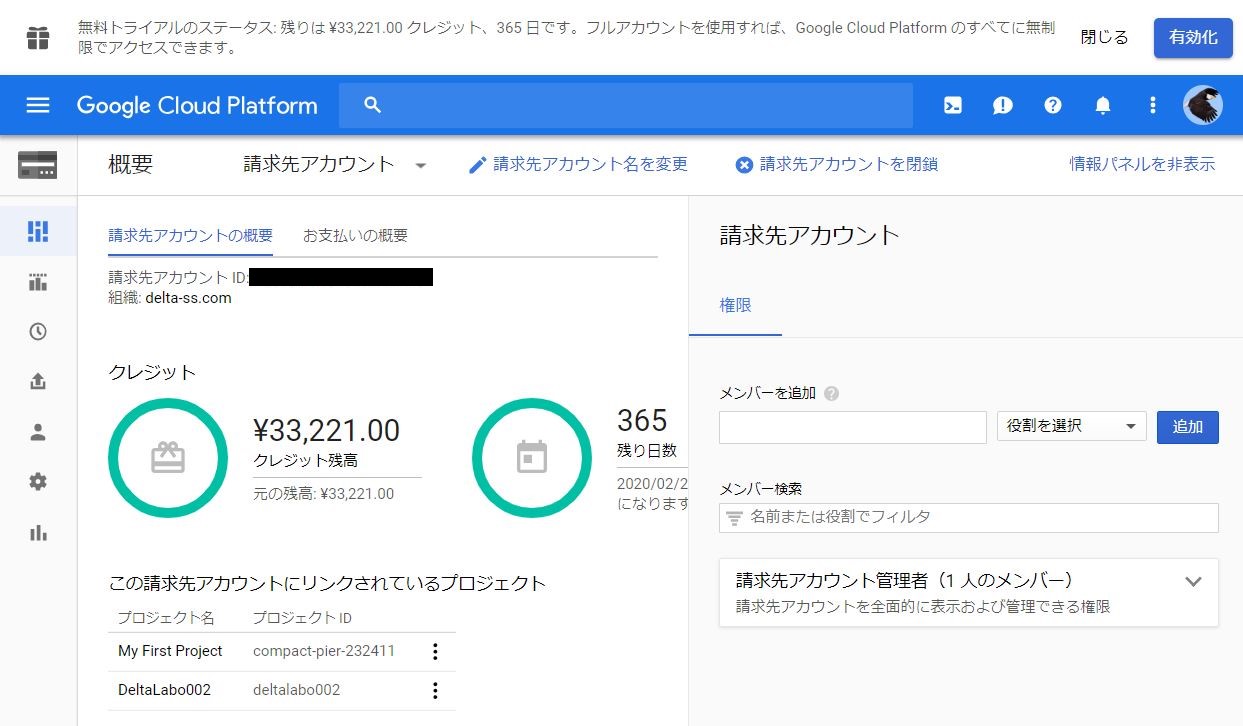Viewport: 1243px width, 726px height.
Task: Click My First Project name
Action: (170, 651)
